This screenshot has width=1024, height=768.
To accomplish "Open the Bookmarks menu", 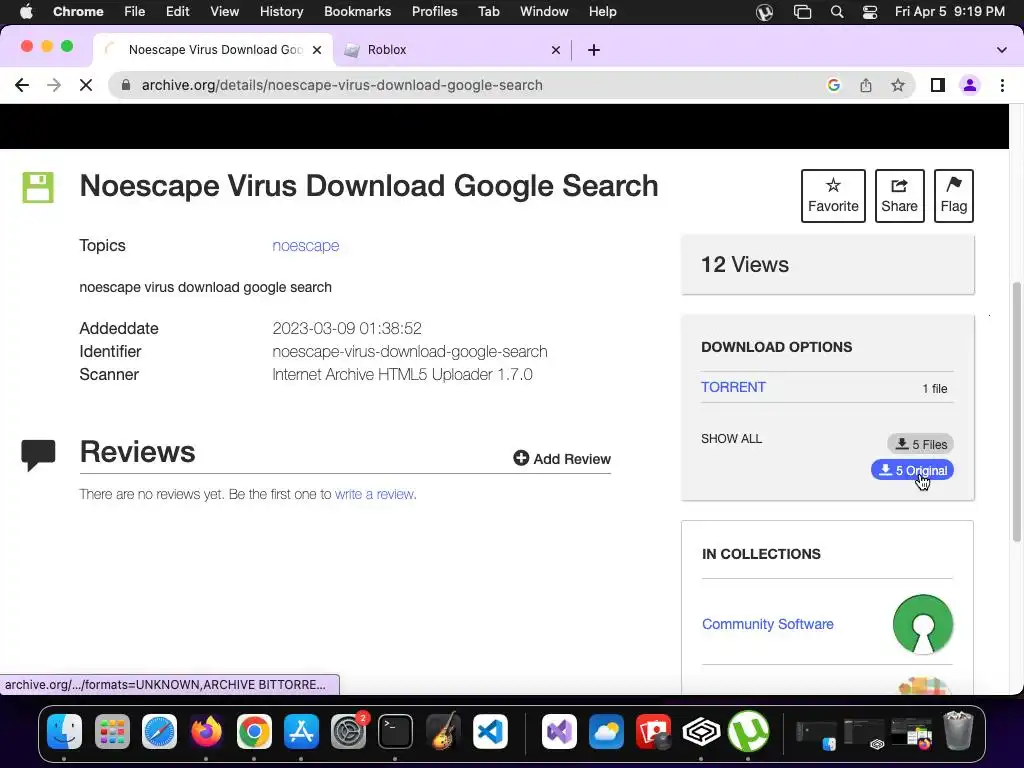I will [x=357, y=12].
